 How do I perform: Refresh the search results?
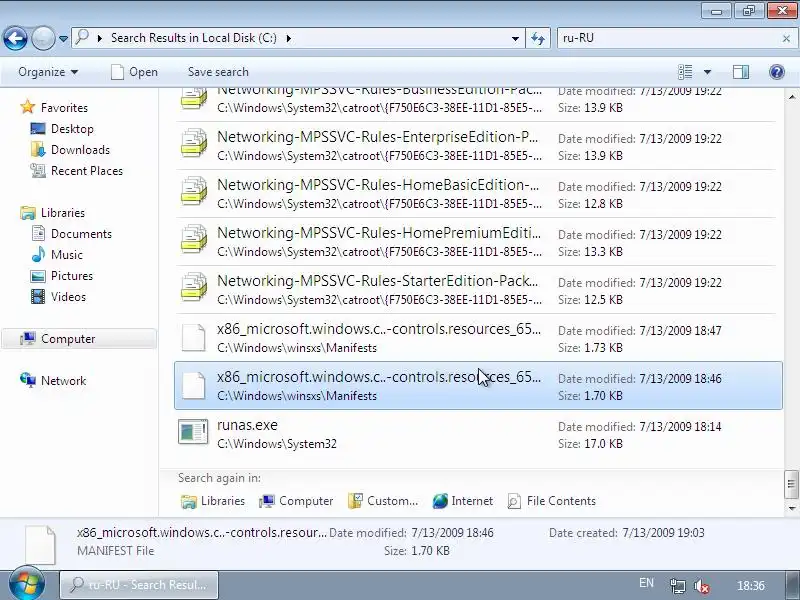click(538, 38)
